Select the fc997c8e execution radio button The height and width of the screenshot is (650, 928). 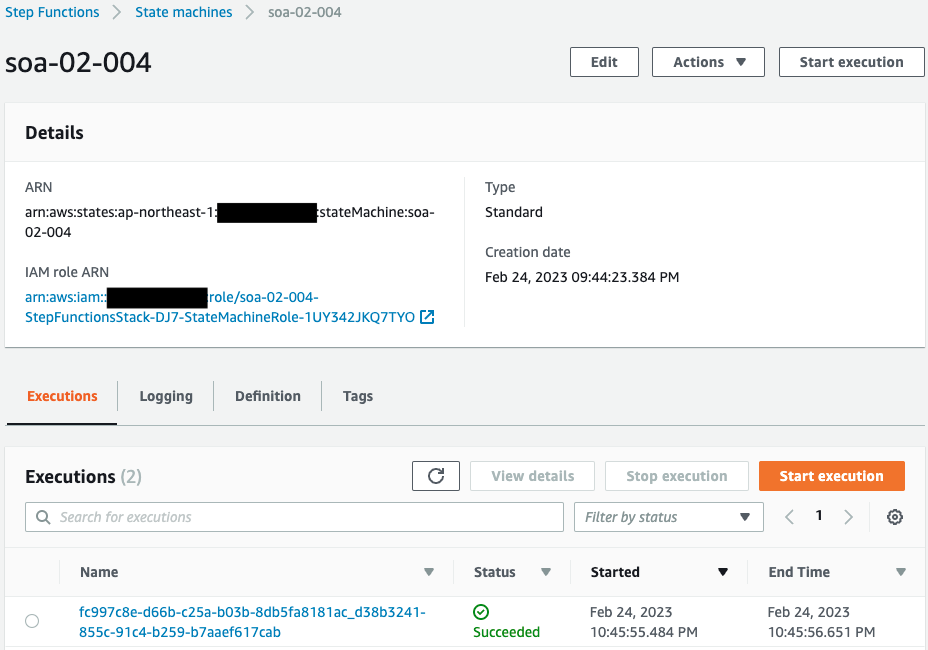tap(32, 621)
